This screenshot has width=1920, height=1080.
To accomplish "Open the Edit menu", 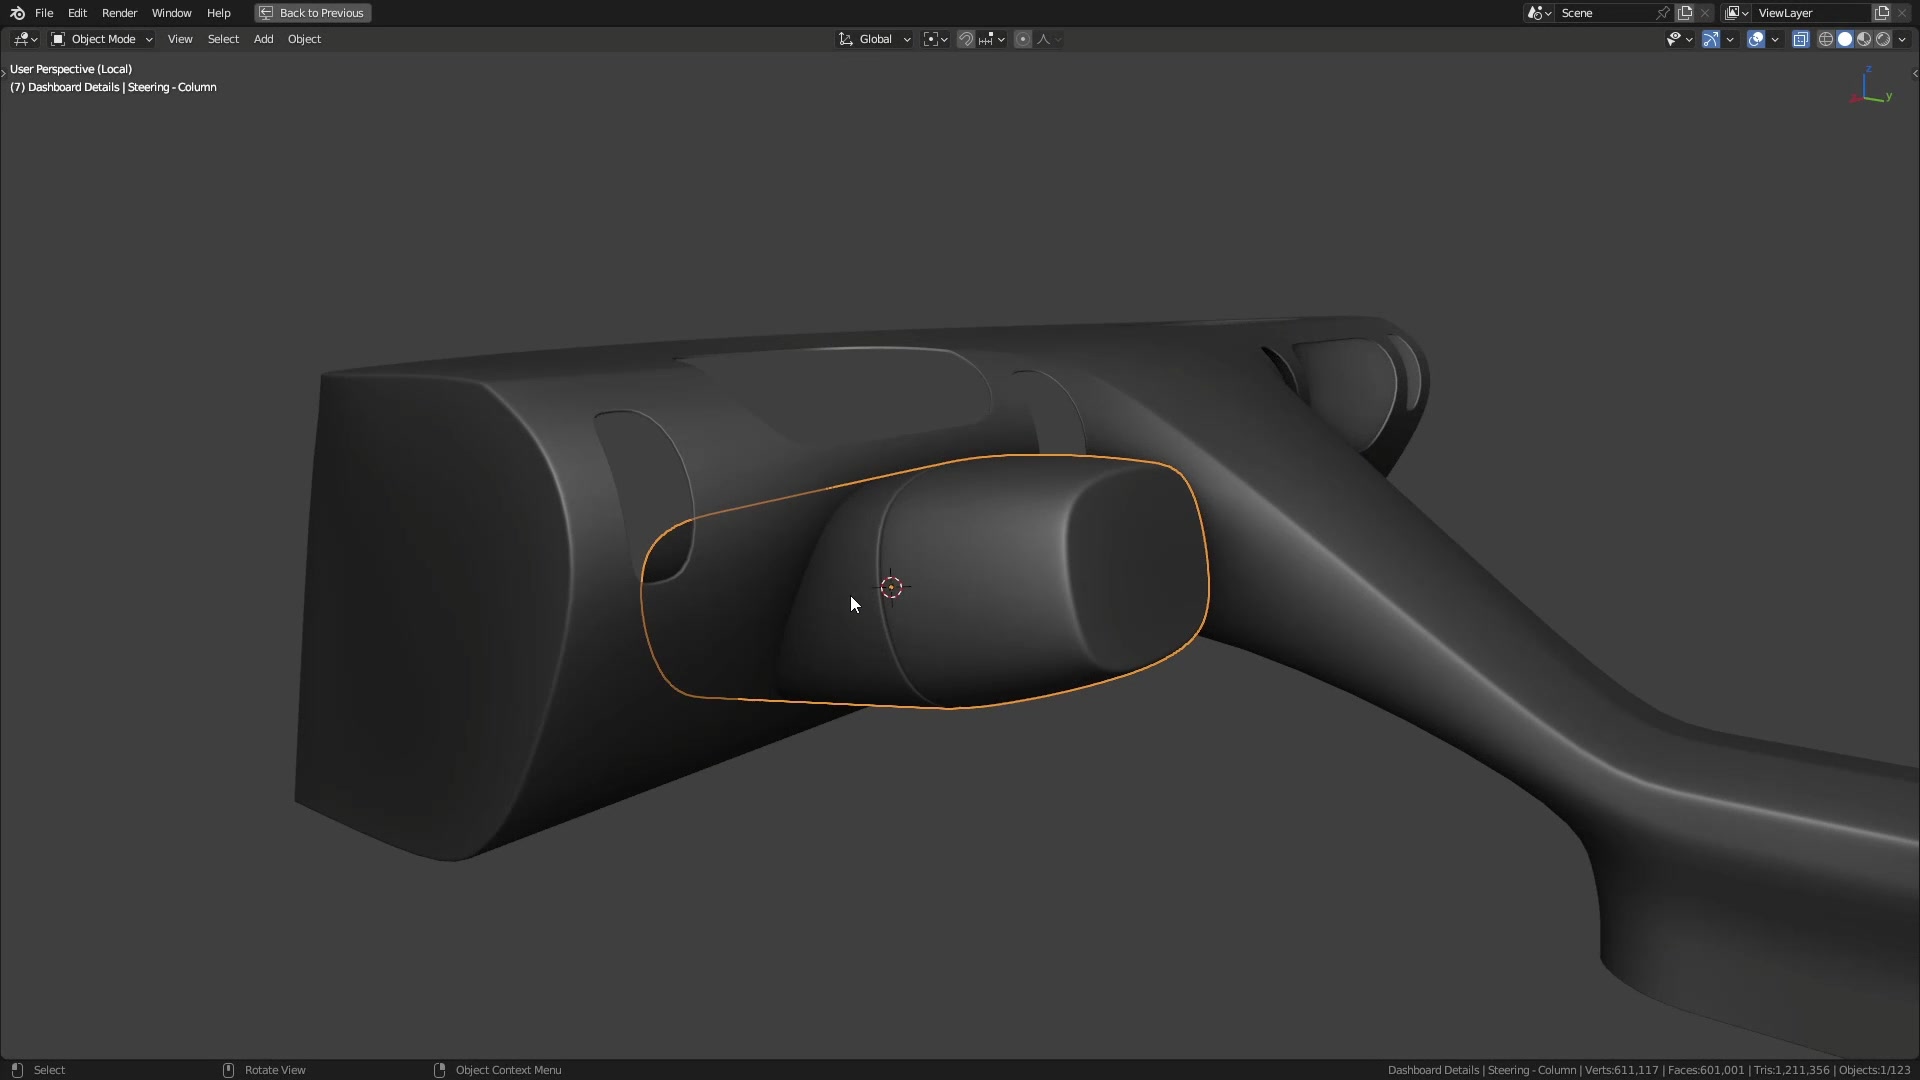I will pos(77,13).
